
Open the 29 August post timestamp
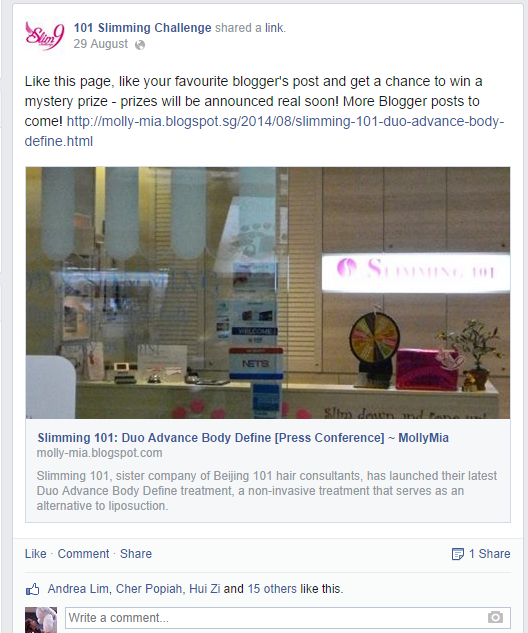(x=101, y=44)
